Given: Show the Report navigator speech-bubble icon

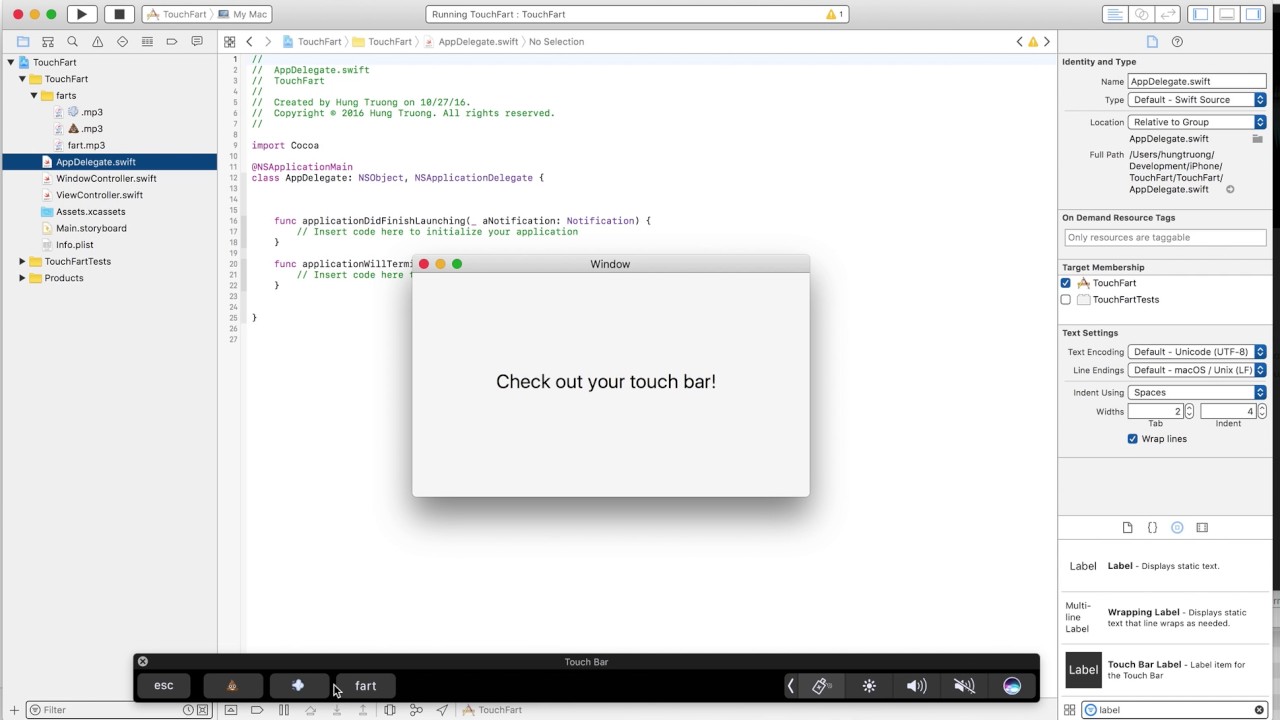Looking at the screenshot, I should click(x=197, y=42).
